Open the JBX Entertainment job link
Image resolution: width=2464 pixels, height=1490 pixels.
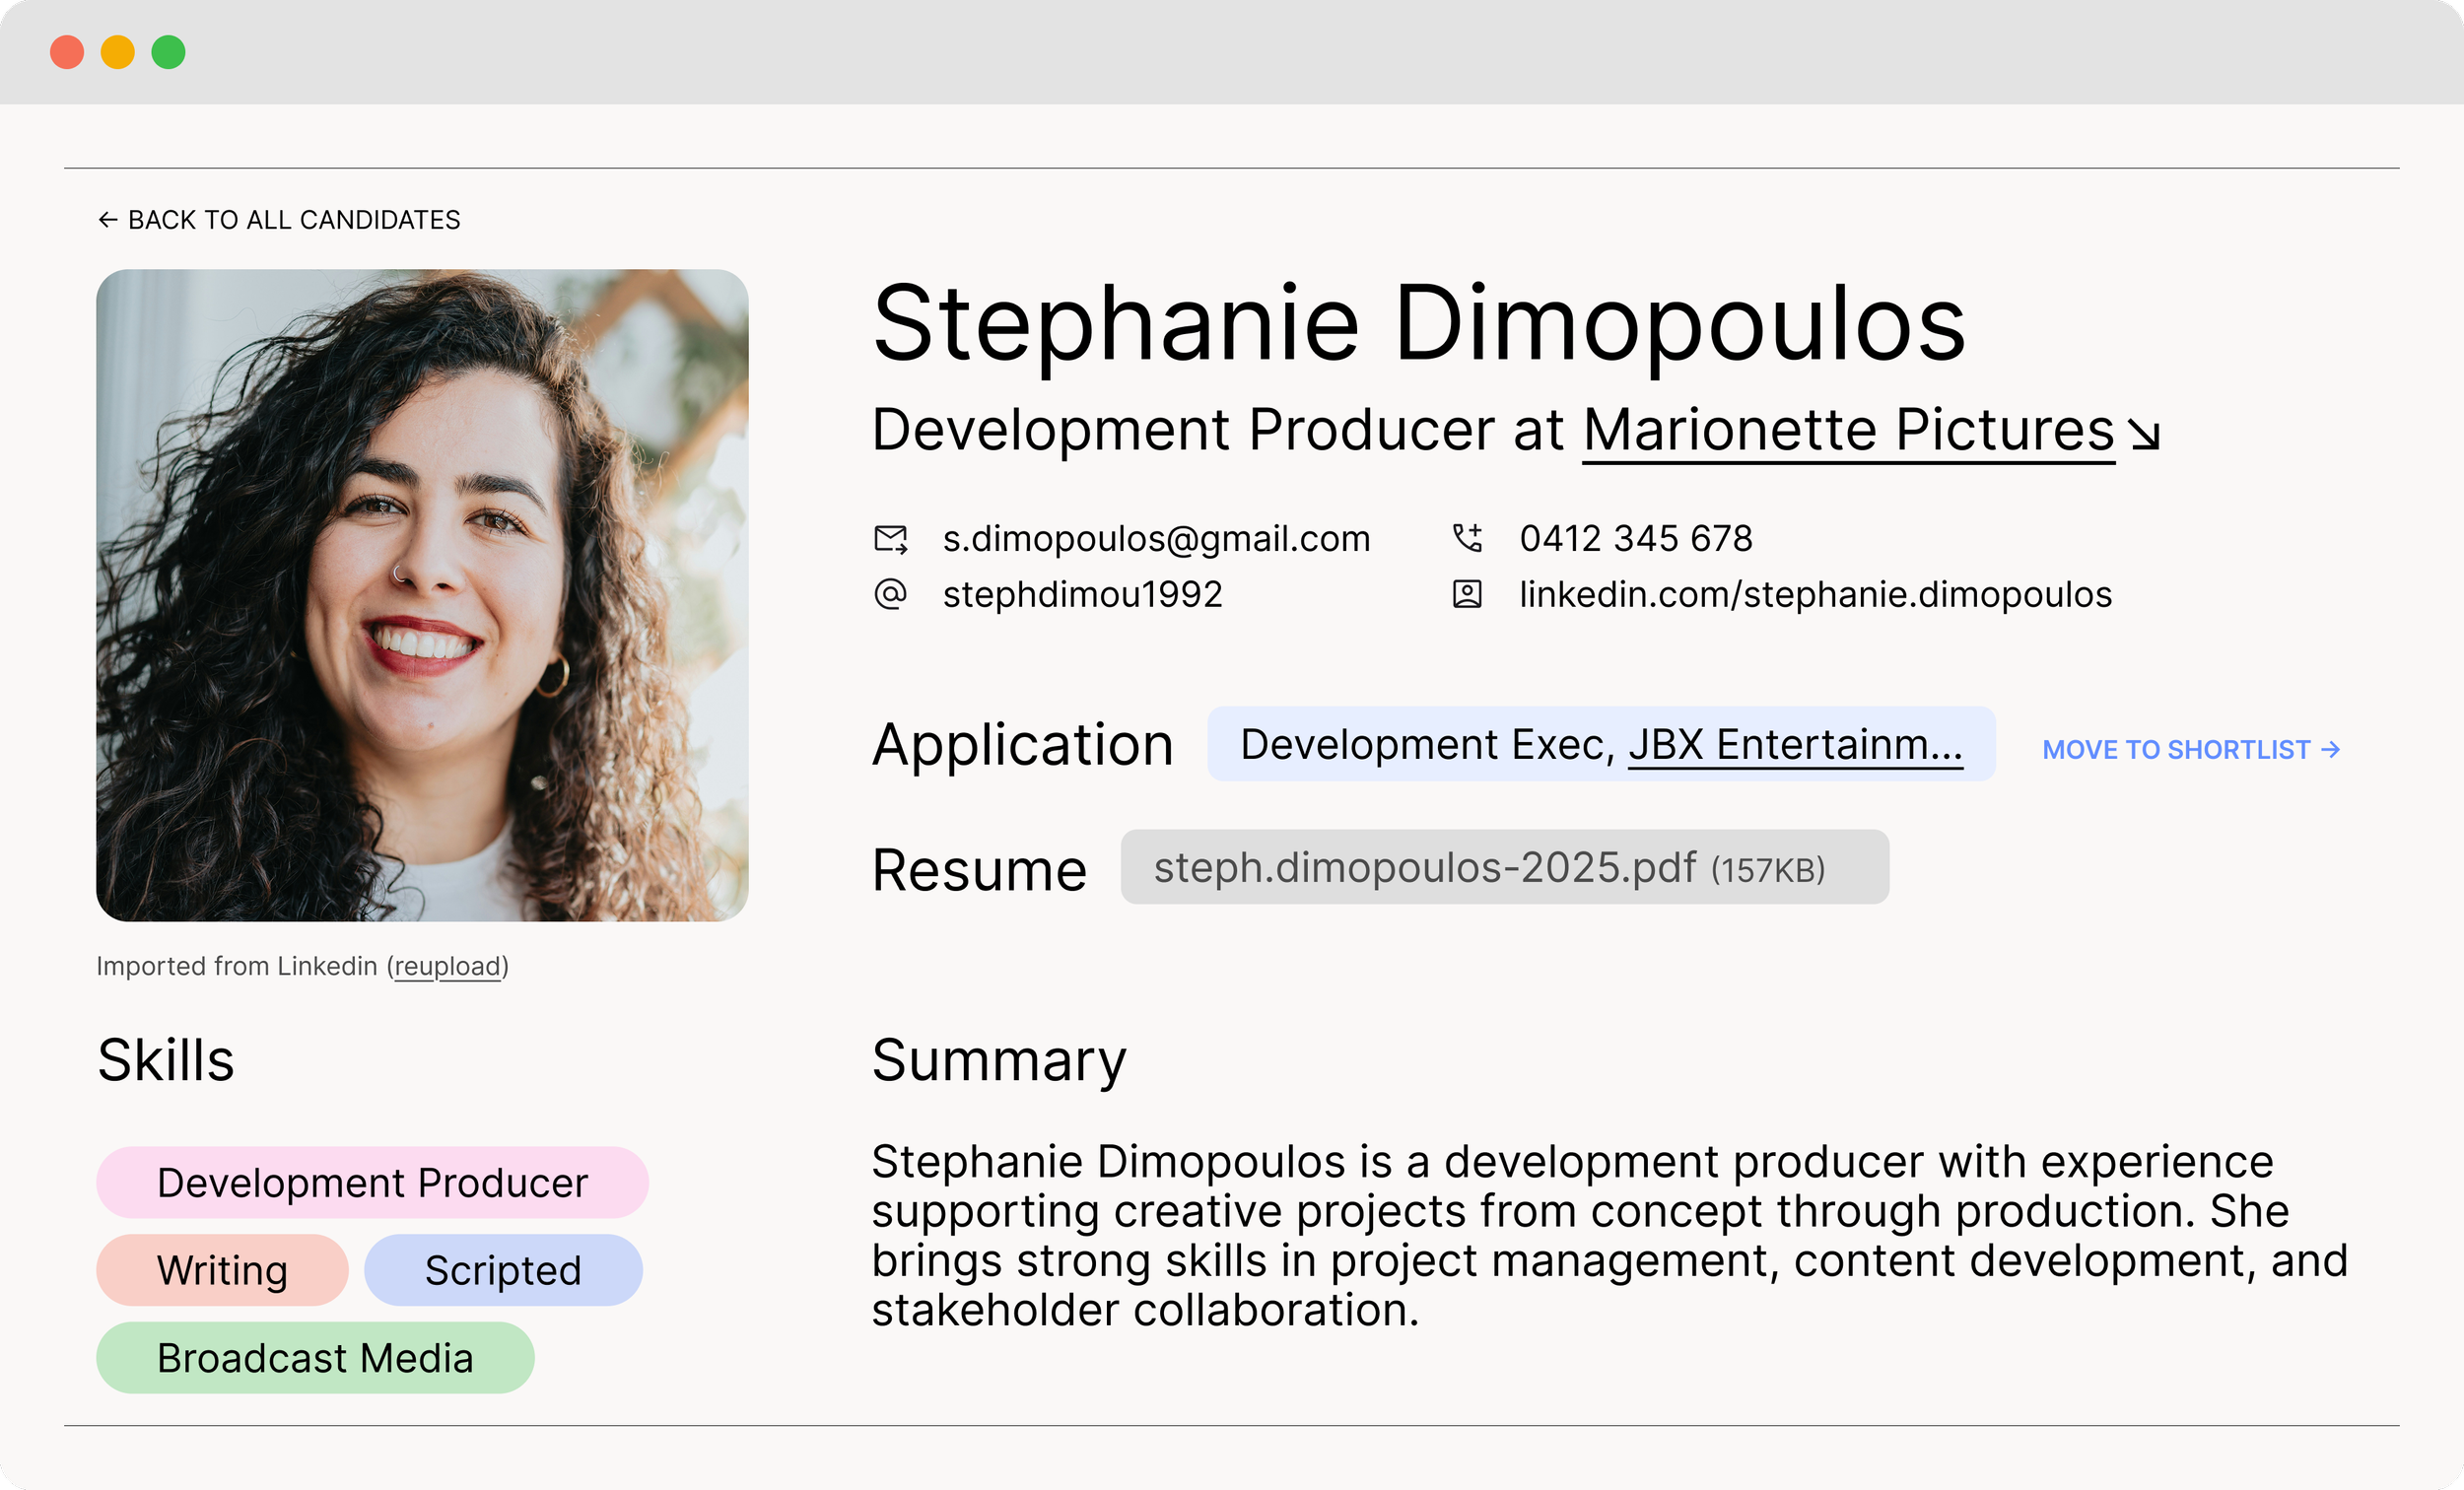coord(1795,745)
